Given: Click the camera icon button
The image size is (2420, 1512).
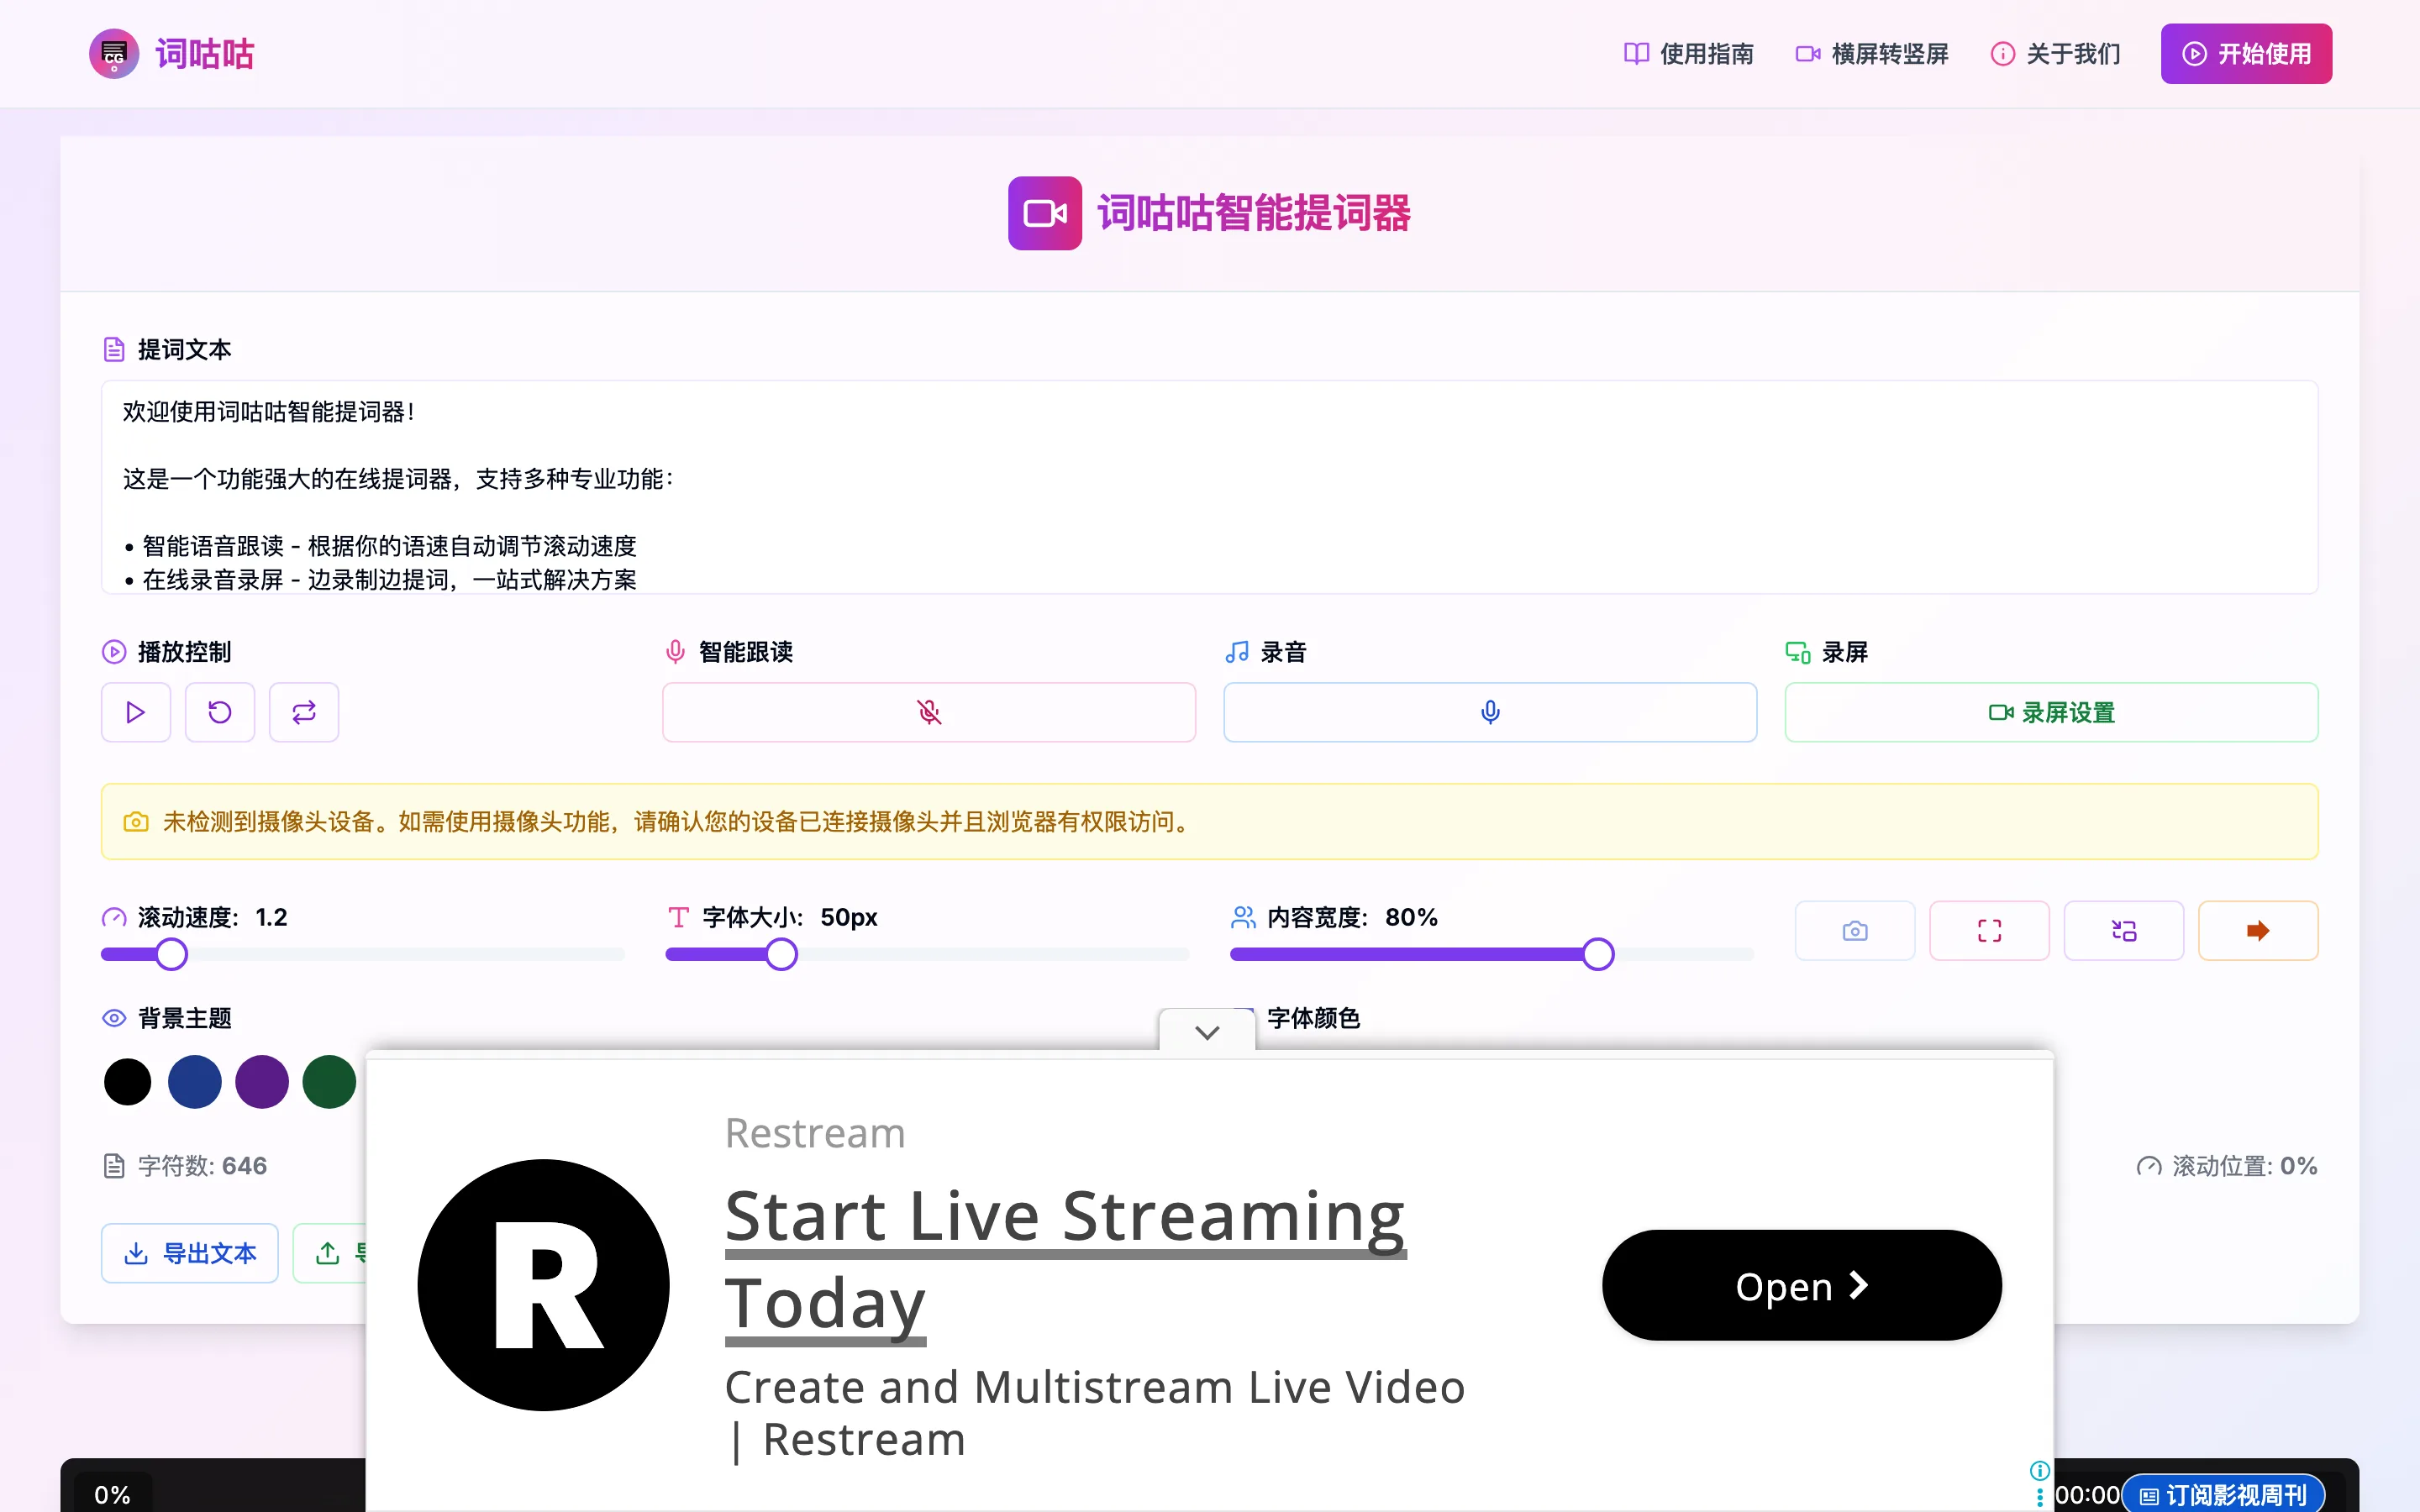Looking at the screenshot, I should pyautogui.click(x=1855, y=931).
